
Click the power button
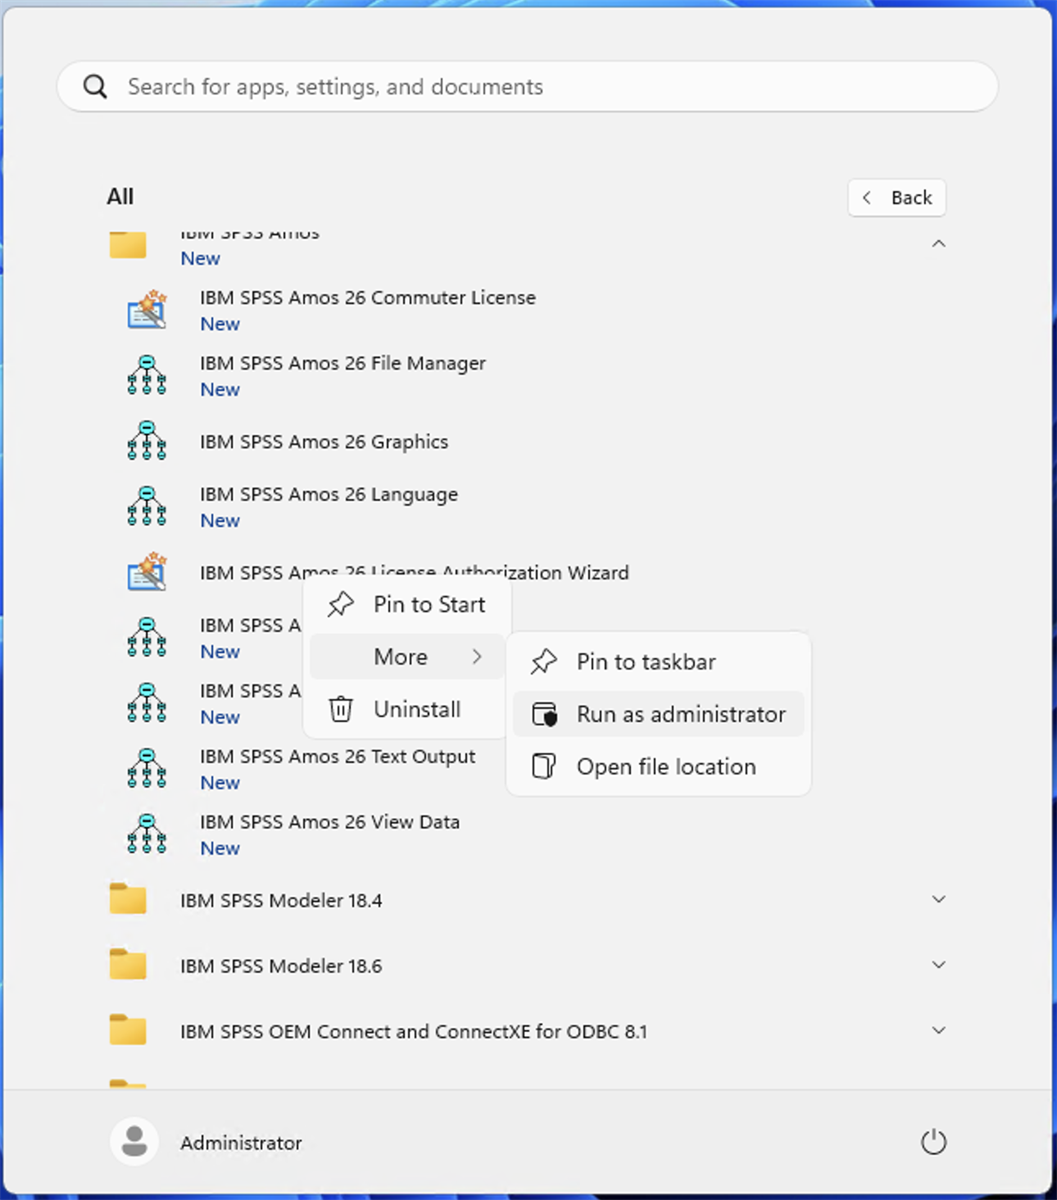tap(933, 1141)
